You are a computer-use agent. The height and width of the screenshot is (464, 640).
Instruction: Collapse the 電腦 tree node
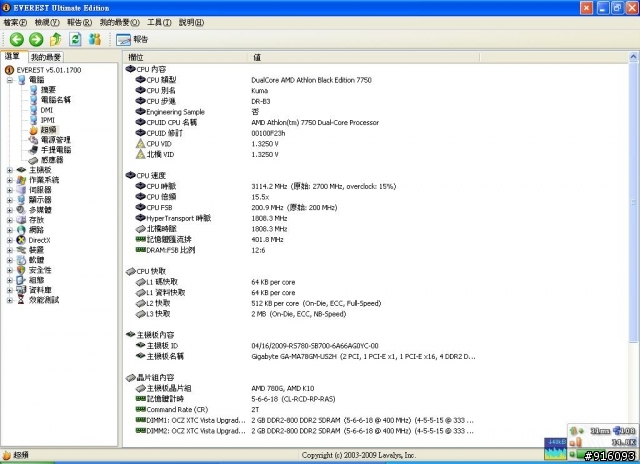pos(10,80)
